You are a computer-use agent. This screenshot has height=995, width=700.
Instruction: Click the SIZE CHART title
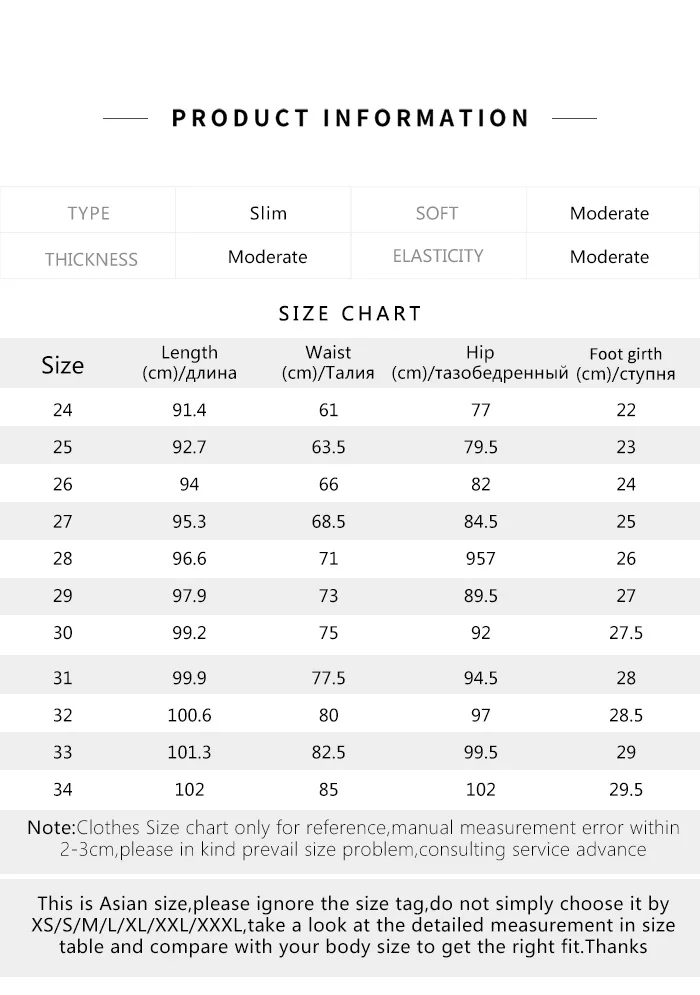[x=350, y=313]
